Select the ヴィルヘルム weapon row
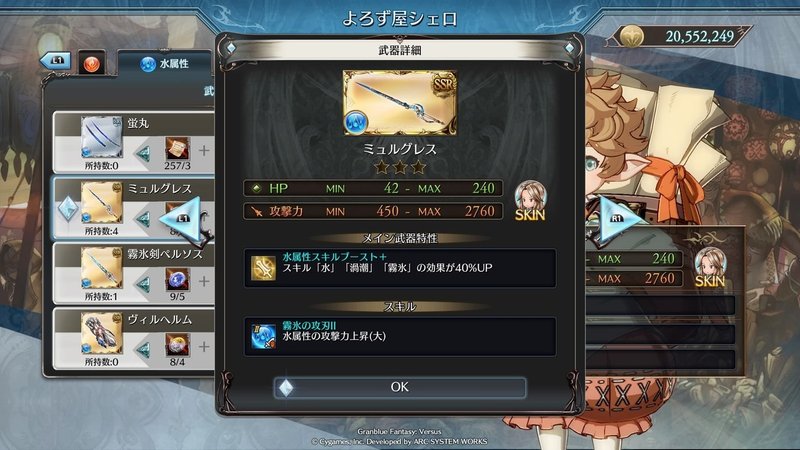 coord(134,338)
